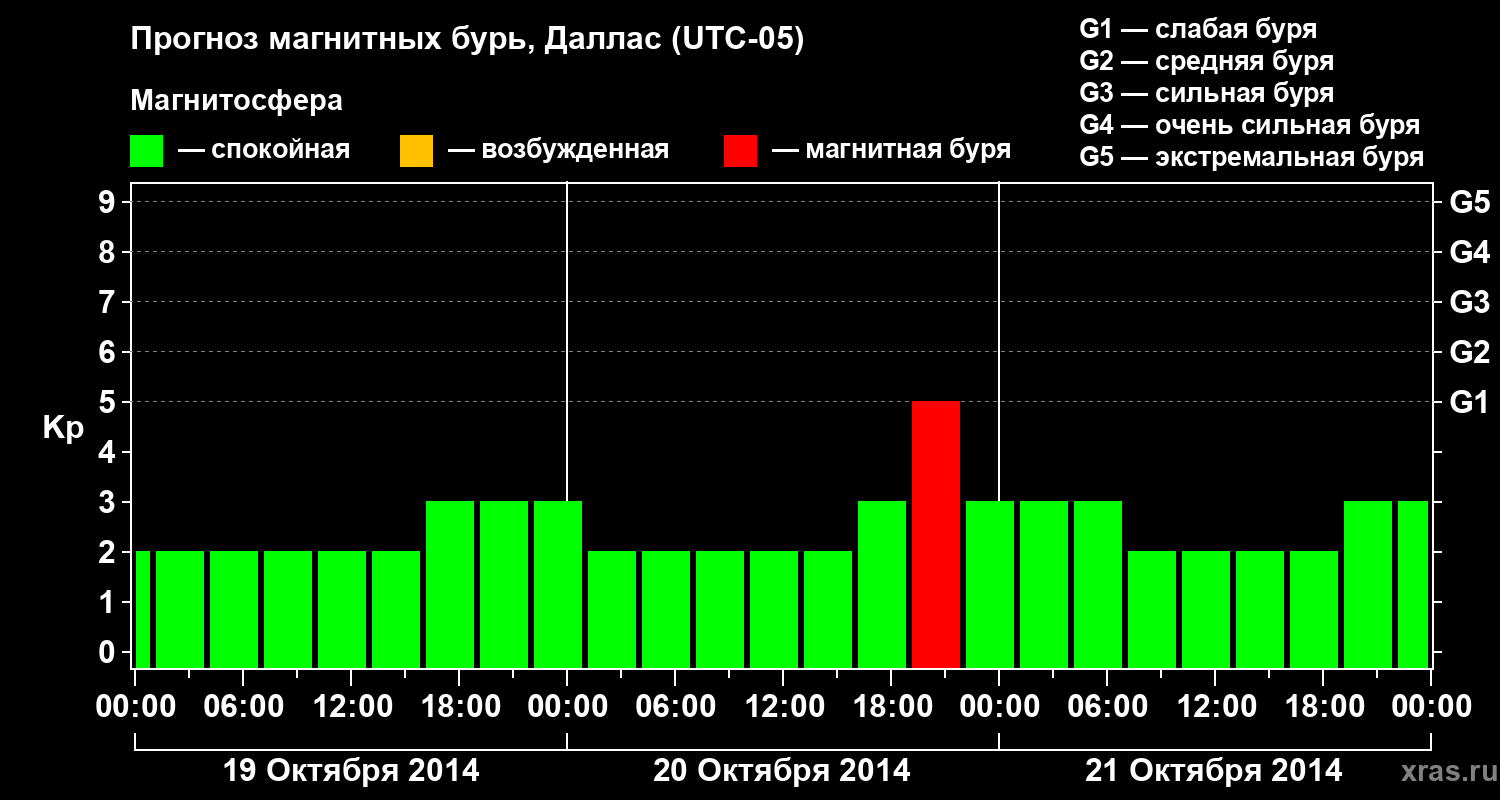Viewport: 1500px width, 800px height.
Task: Click the '— возбужденная' legend label
Action: (x=558, y=150)
